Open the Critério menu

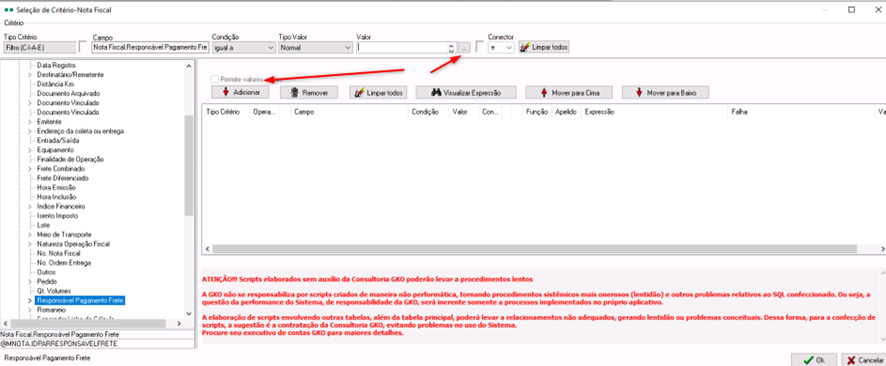(14, 23)
